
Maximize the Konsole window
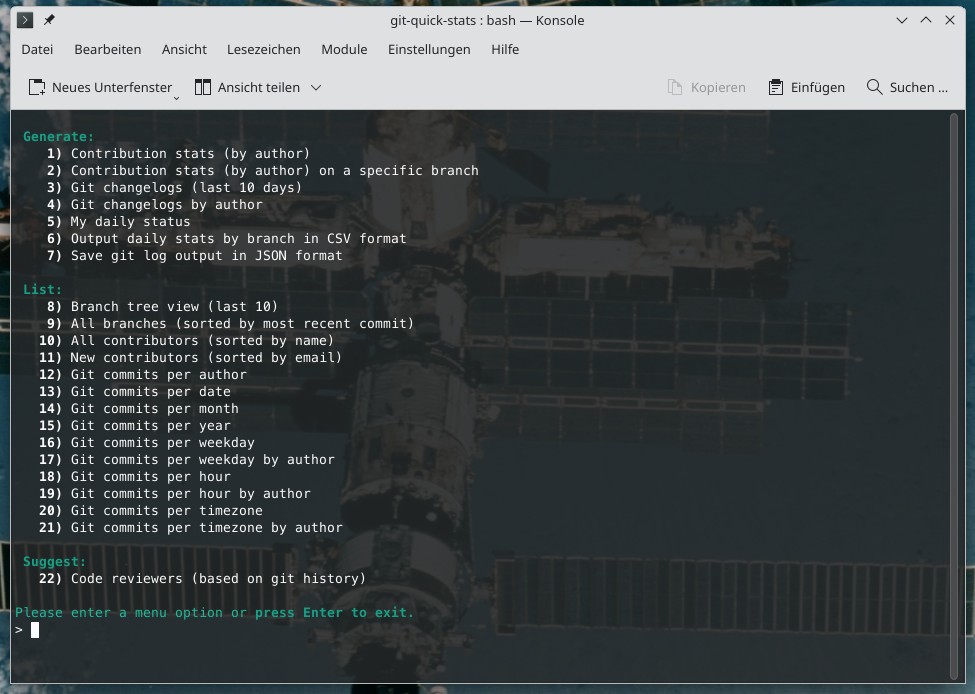click(926, 20)
